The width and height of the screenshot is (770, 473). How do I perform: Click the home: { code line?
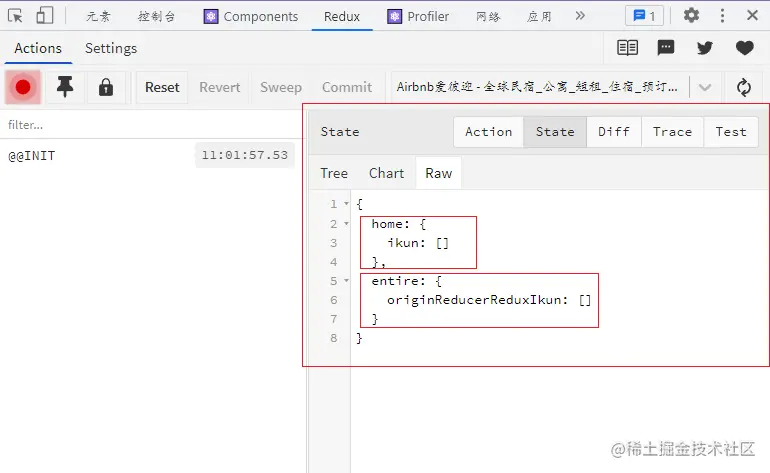click(399, 224)
